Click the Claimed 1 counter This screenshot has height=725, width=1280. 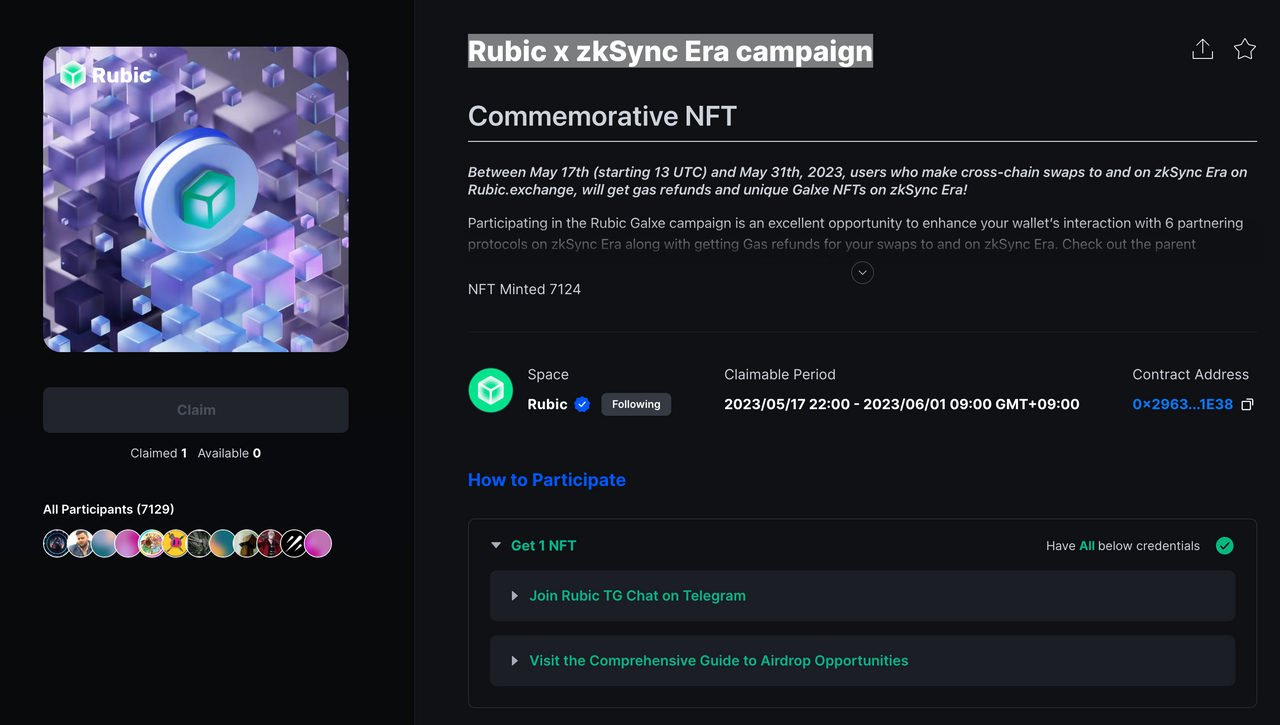pyautogui.click(x=159, y=453)
